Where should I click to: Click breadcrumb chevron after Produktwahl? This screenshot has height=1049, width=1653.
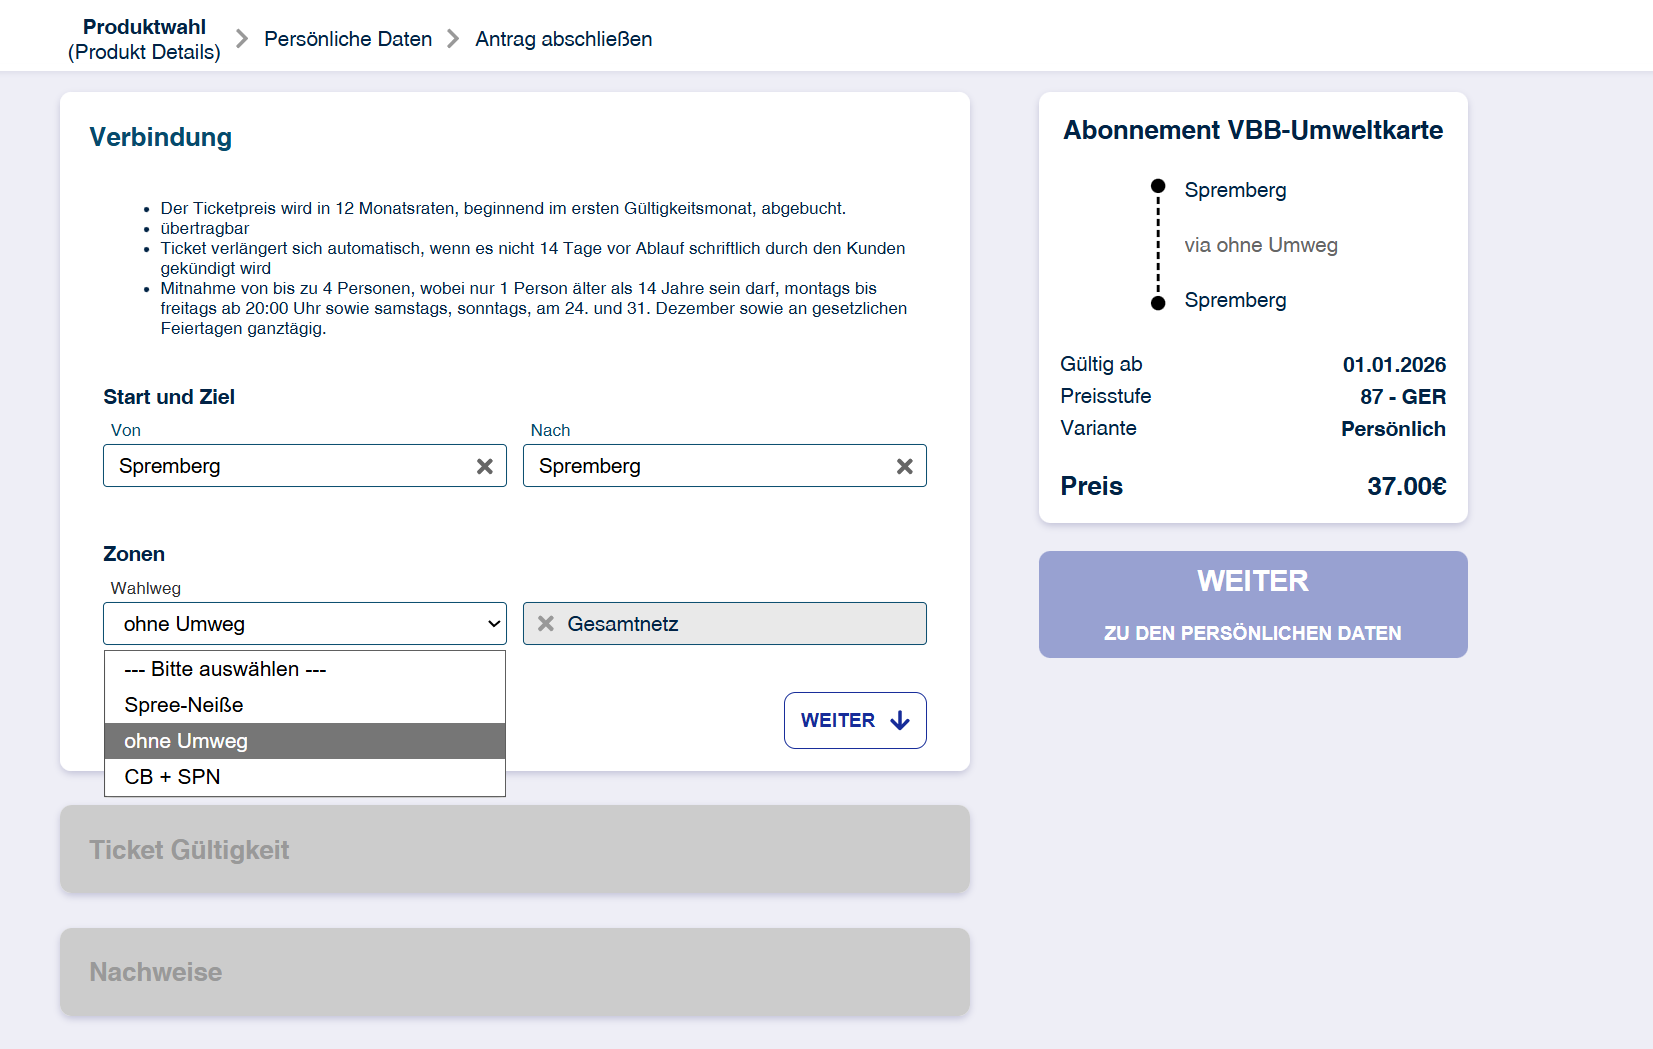(x=242, y=39)
